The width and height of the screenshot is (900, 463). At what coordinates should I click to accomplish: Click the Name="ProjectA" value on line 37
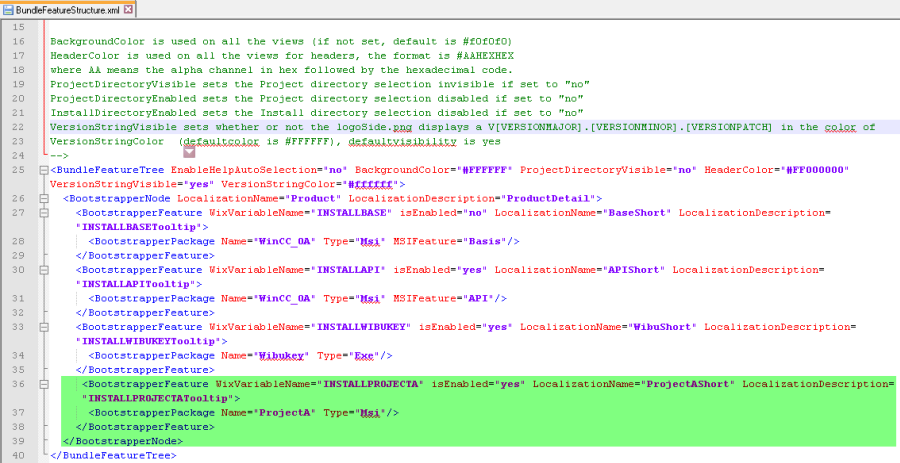[285, 413]
